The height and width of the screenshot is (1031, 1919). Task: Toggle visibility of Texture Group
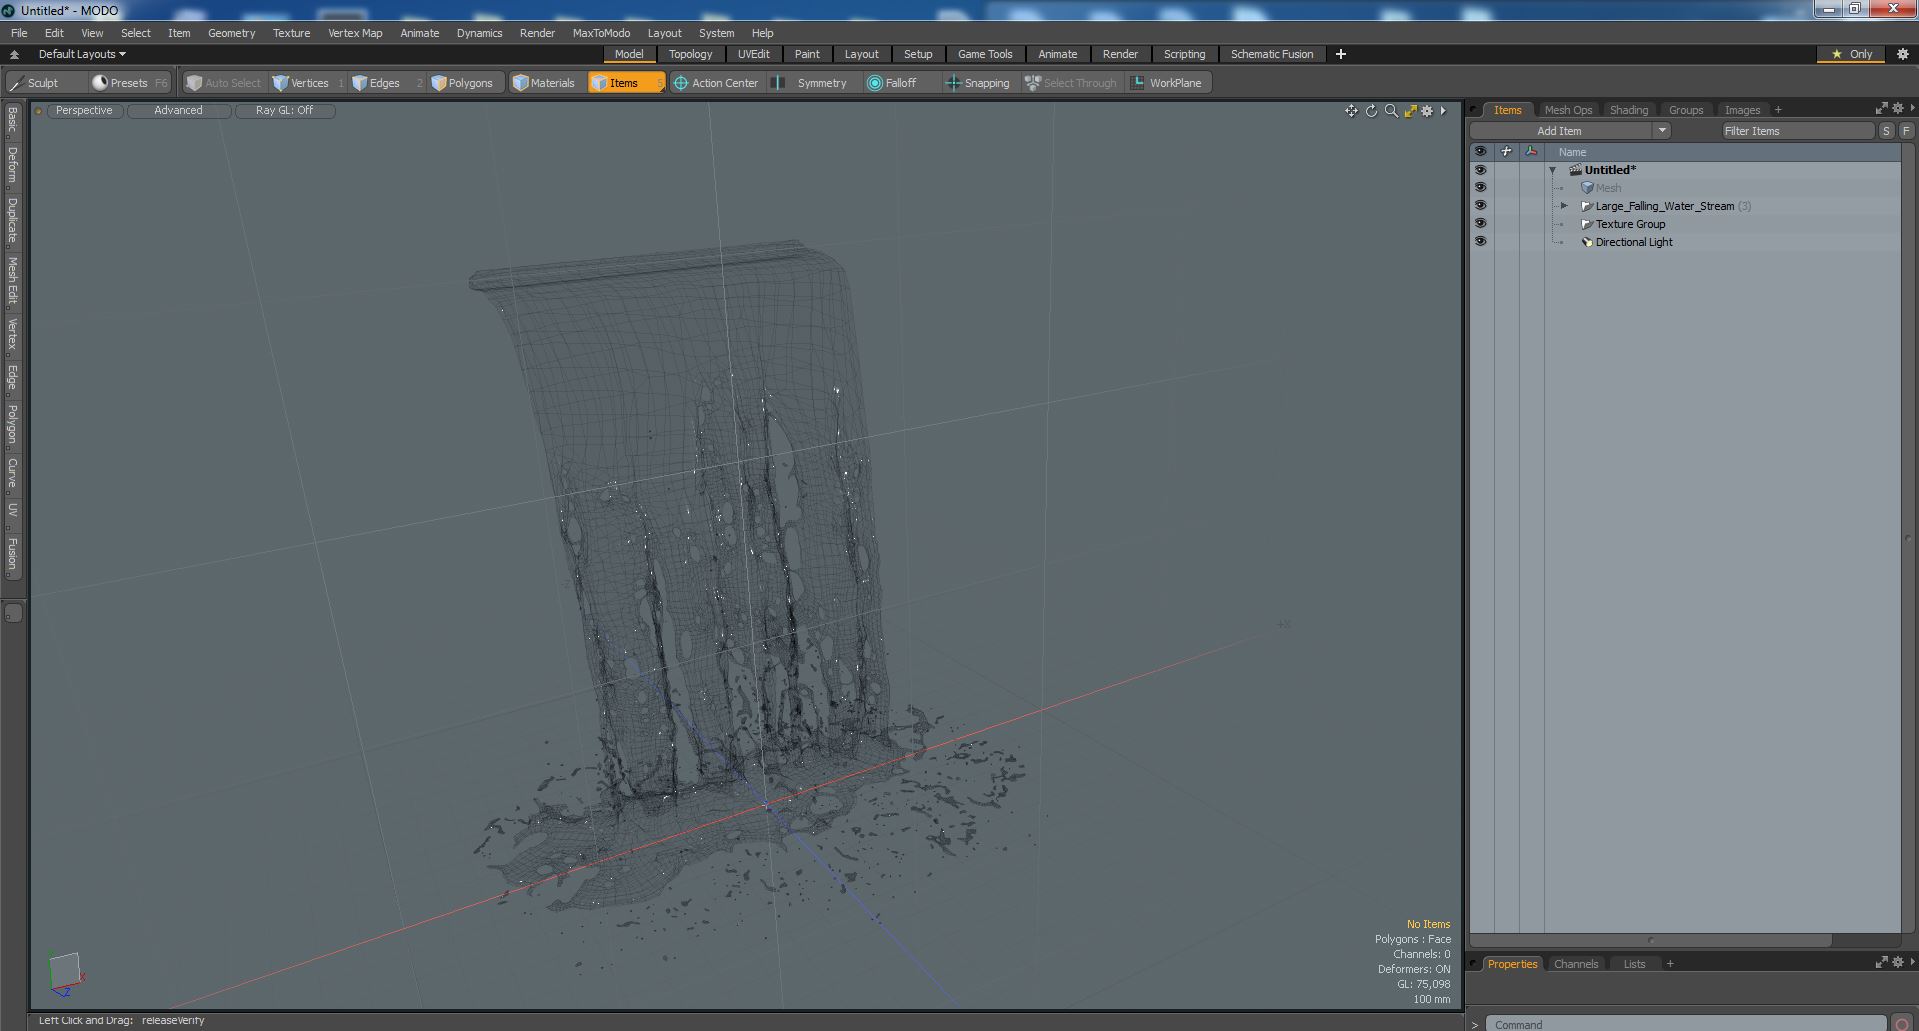click(1480, 224)
